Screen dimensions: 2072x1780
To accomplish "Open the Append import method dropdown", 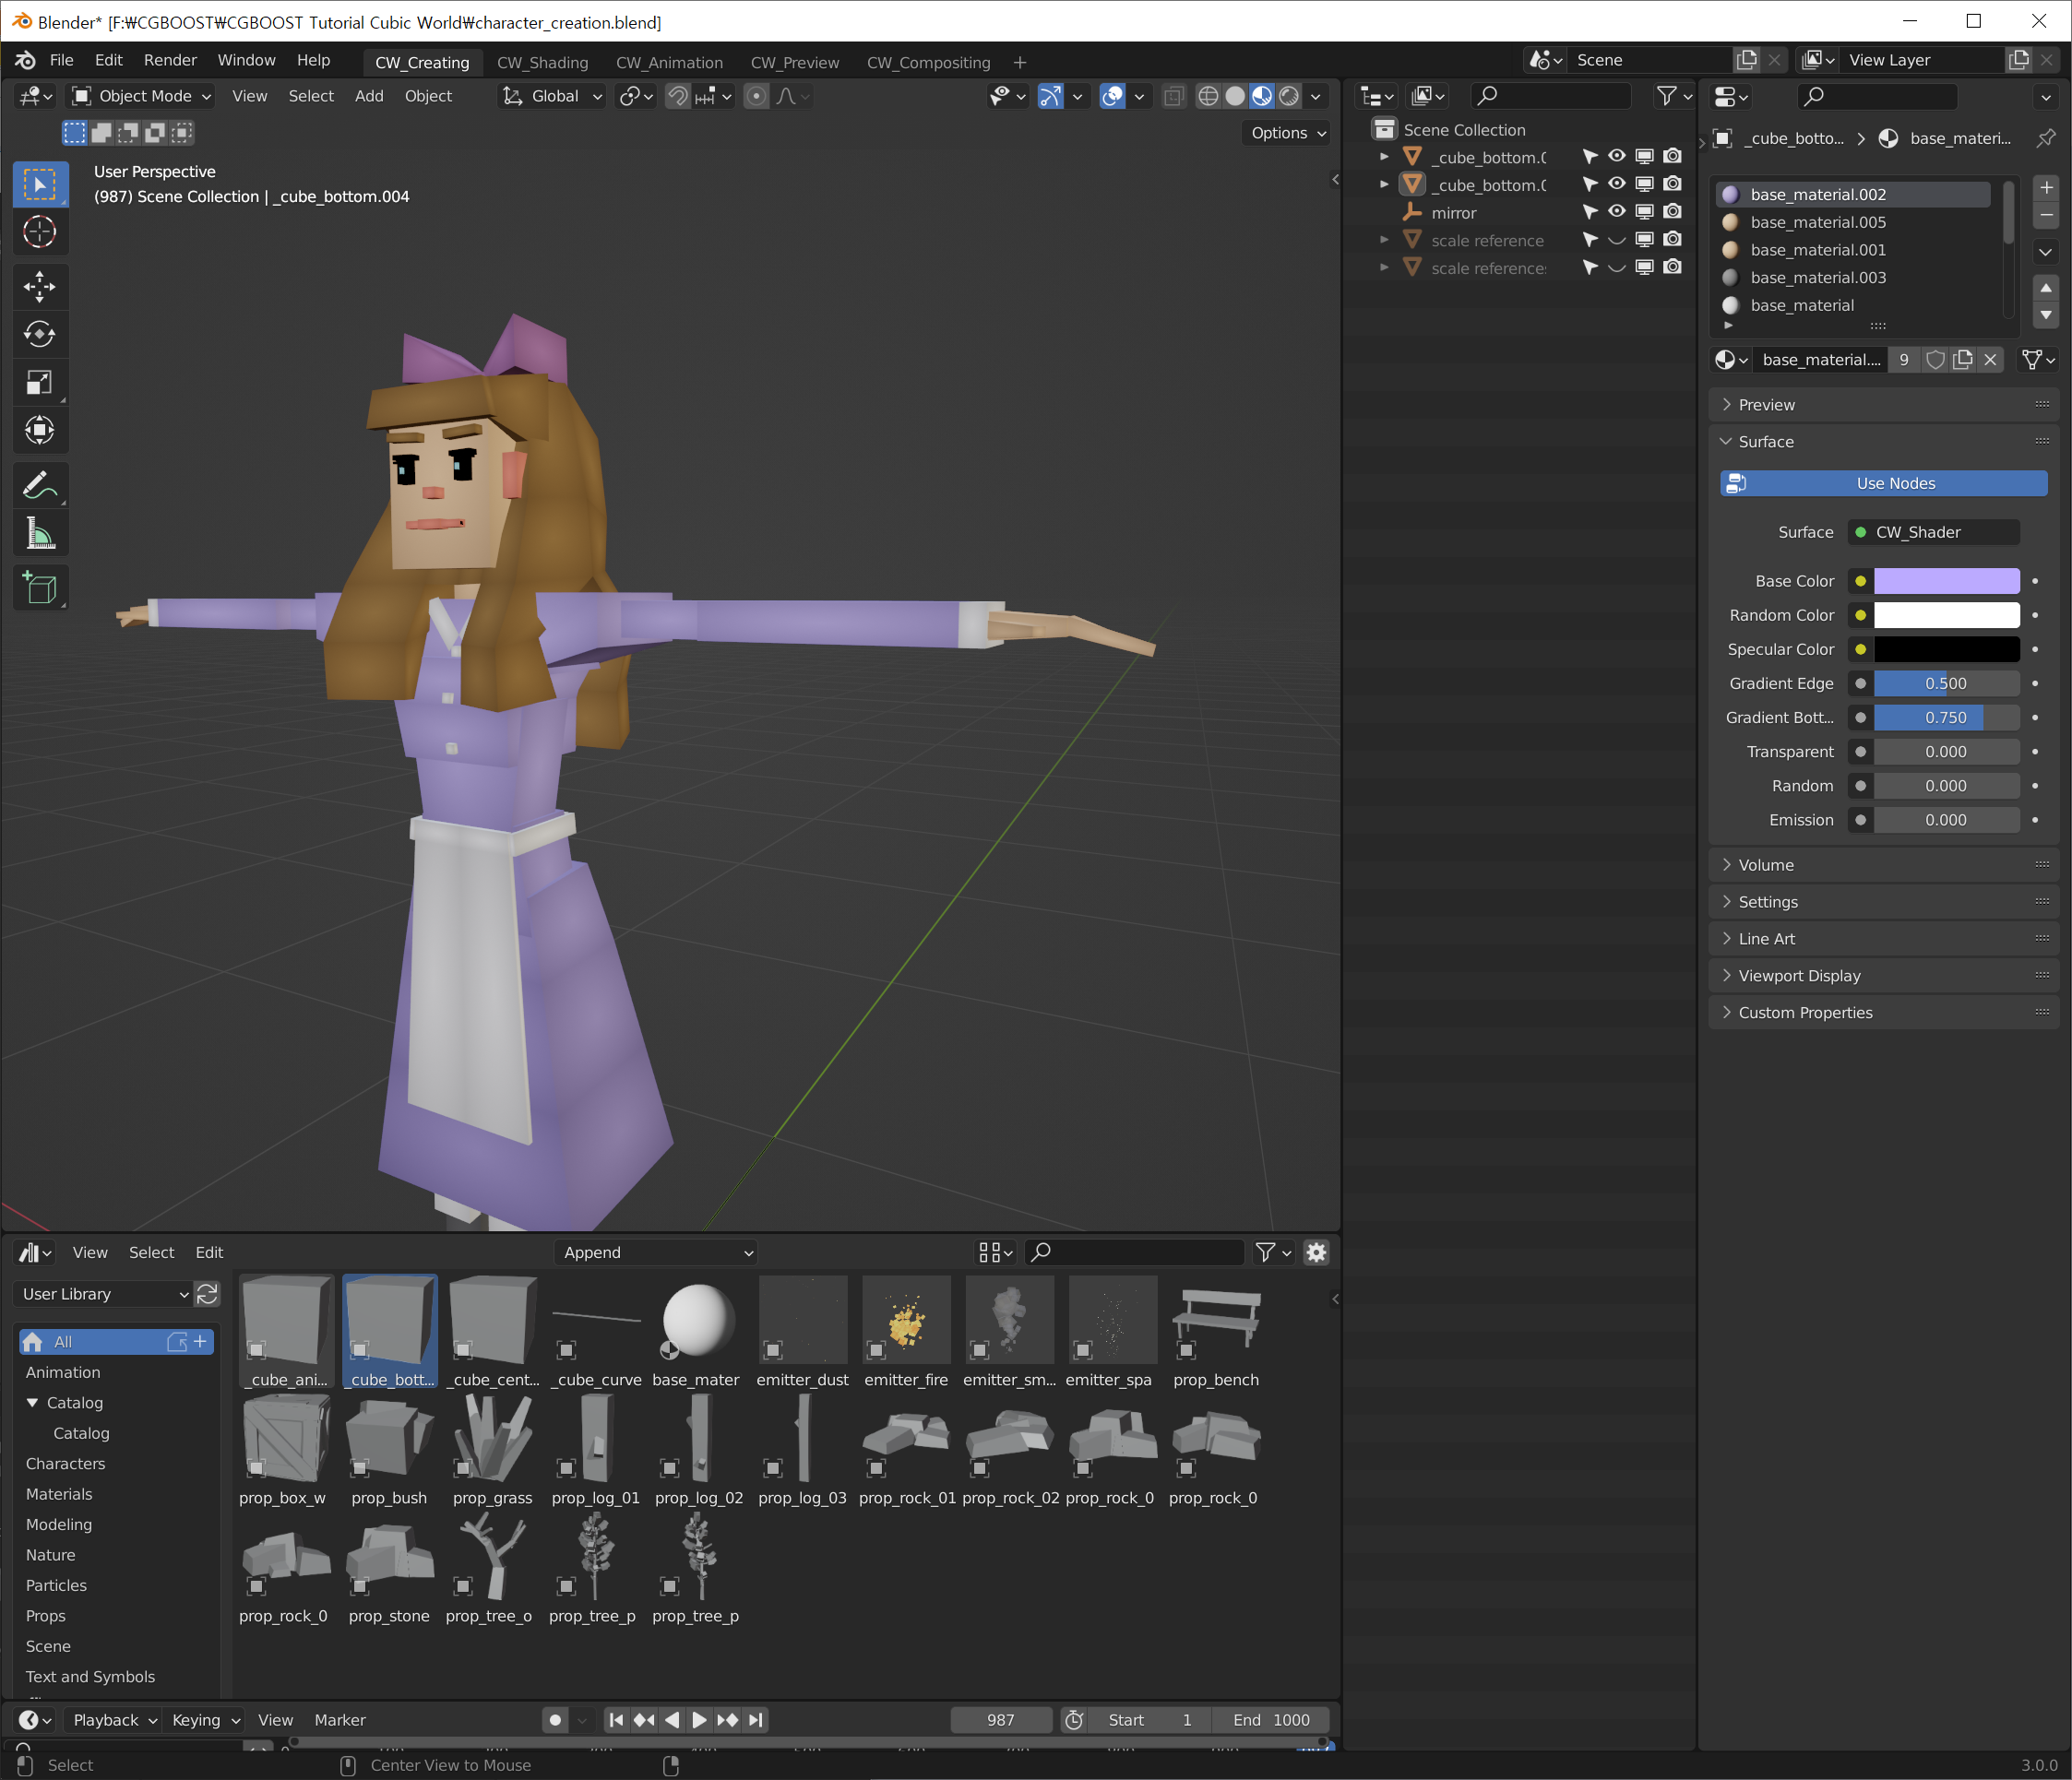I will [656, 1252].
